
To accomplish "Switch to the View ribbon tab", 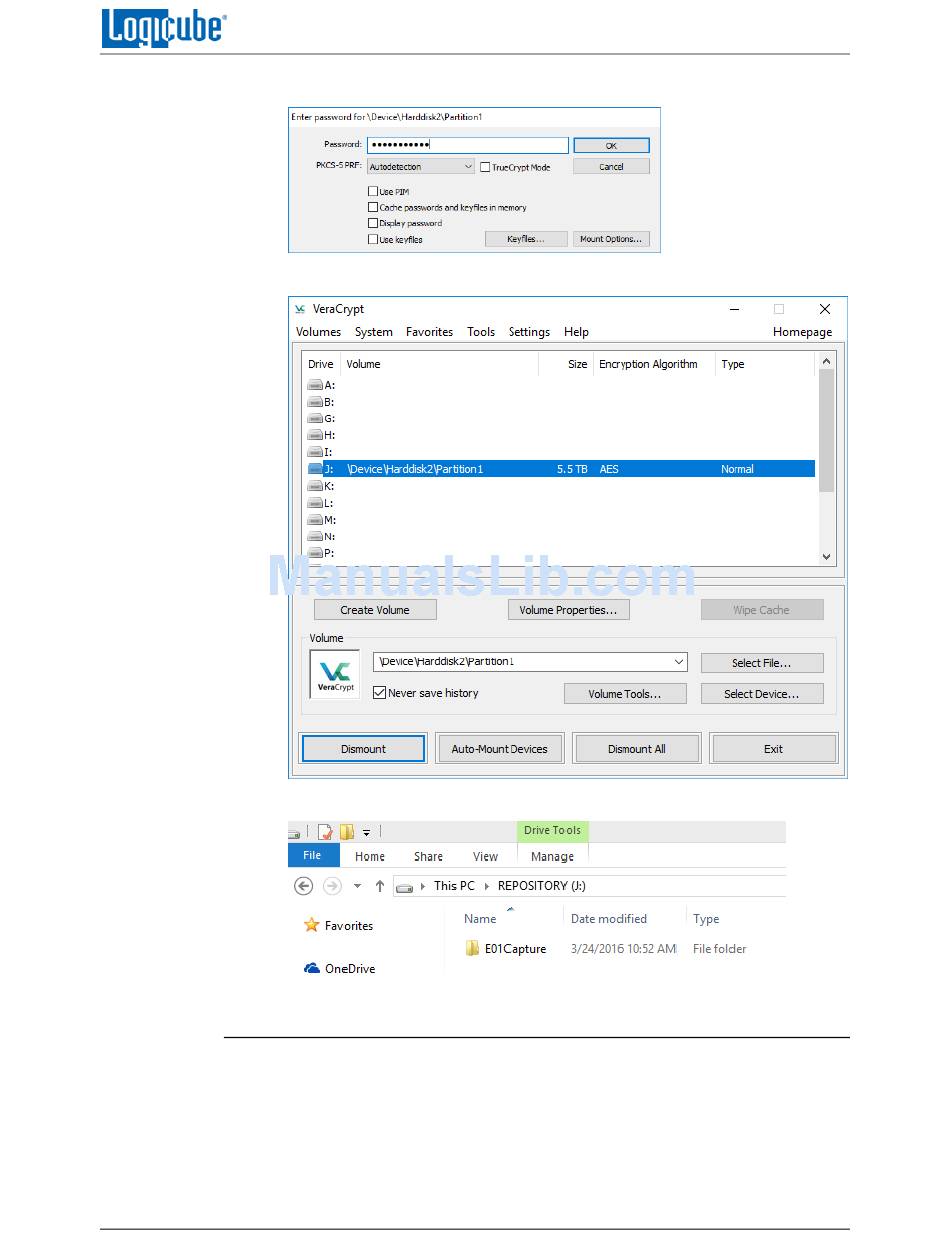I will 486,857.
